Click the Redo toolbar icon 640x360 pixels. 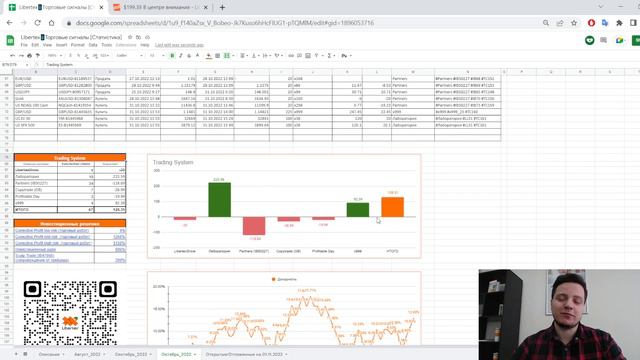coord(21,56)
